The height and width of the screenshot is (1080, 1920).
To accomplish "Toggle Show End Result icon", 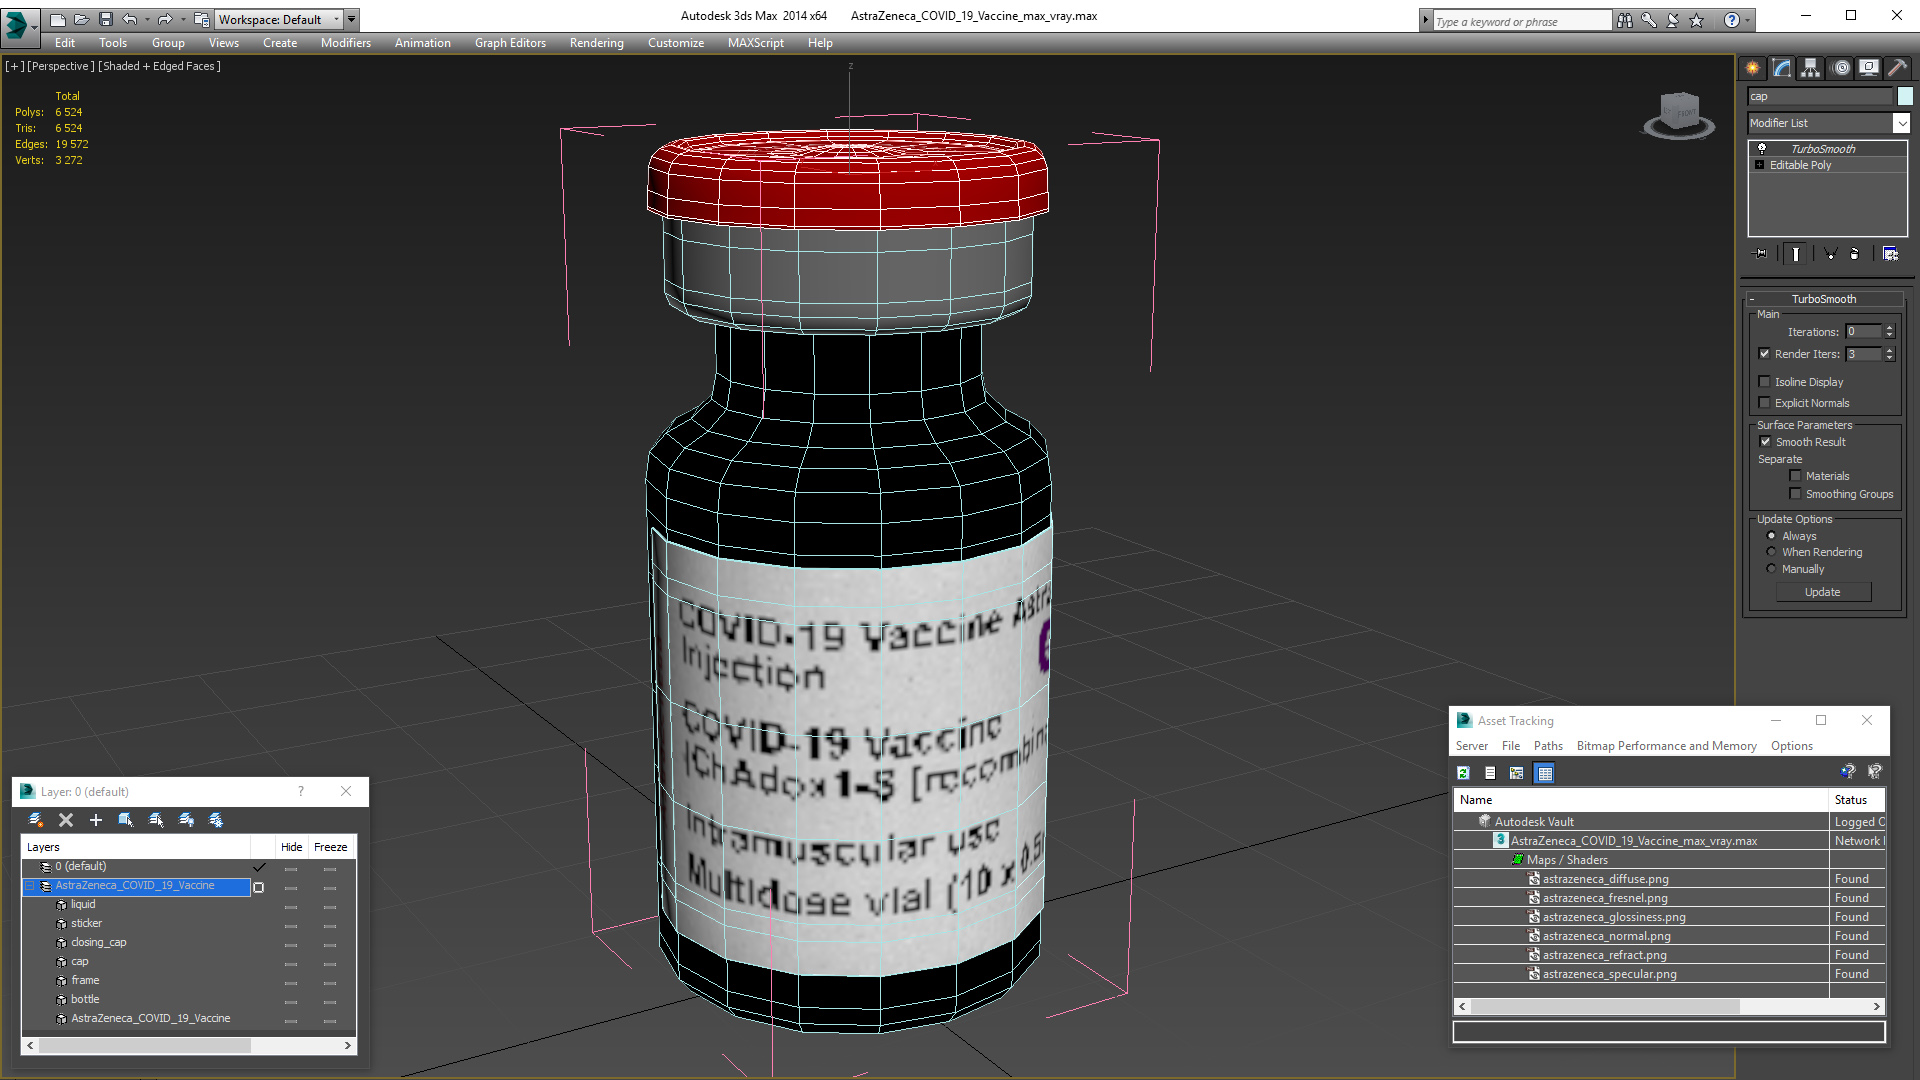I will [1796, 254].
